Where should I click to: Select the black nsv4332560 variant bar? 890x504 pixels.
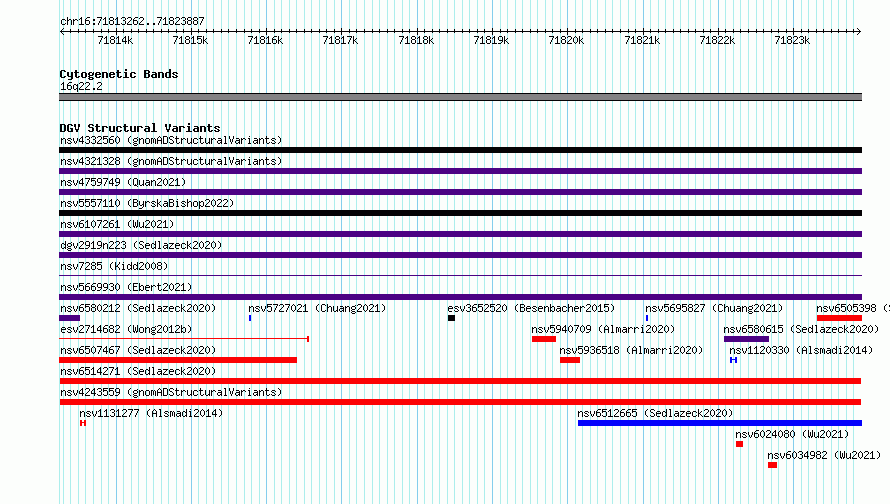click(460, 150)
